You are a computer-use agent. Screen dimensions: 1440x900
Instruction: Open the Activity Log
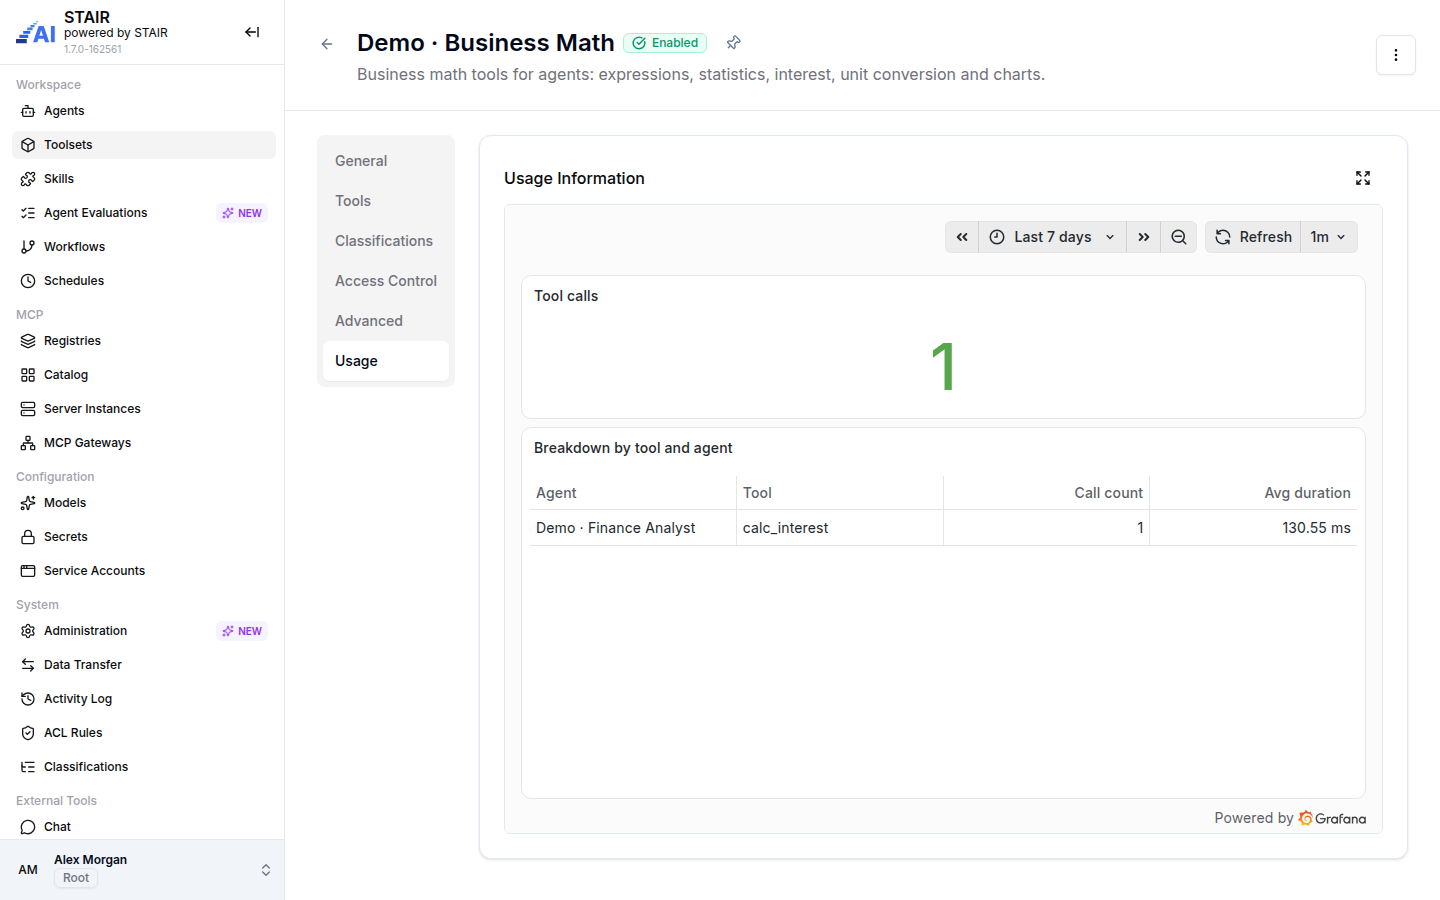coord(144,699)
